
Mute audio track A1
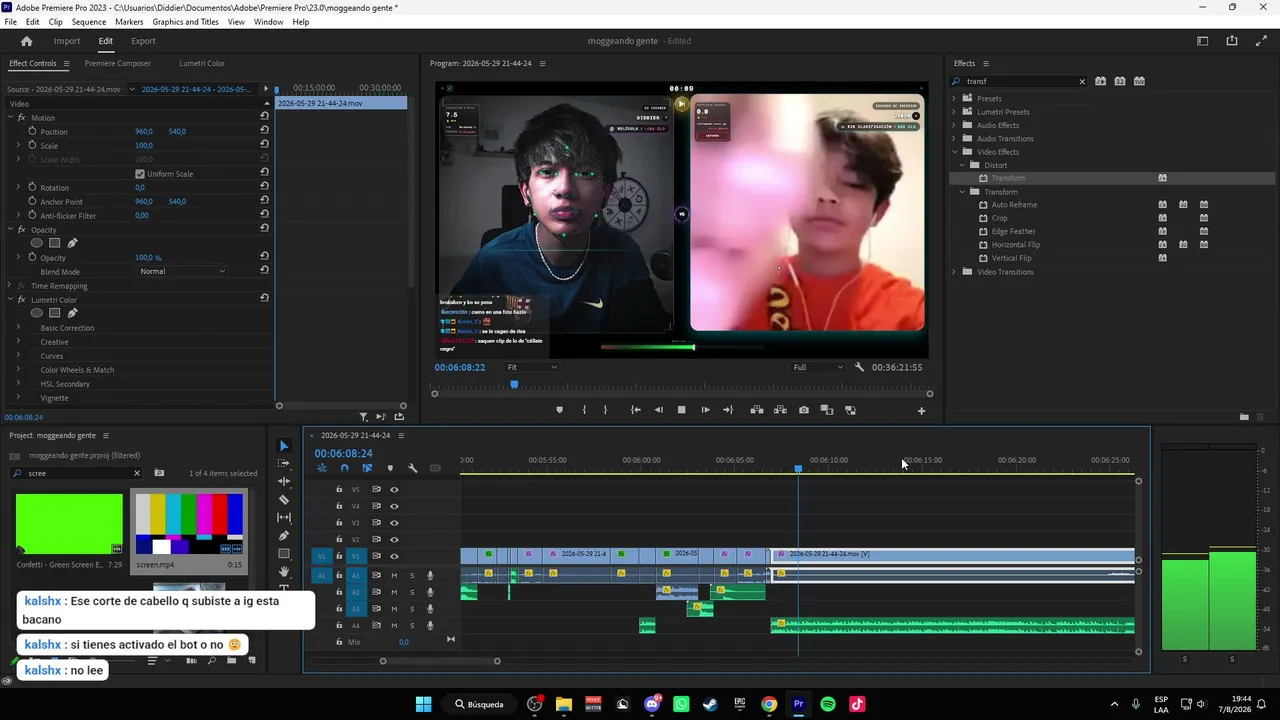point(394,575)
